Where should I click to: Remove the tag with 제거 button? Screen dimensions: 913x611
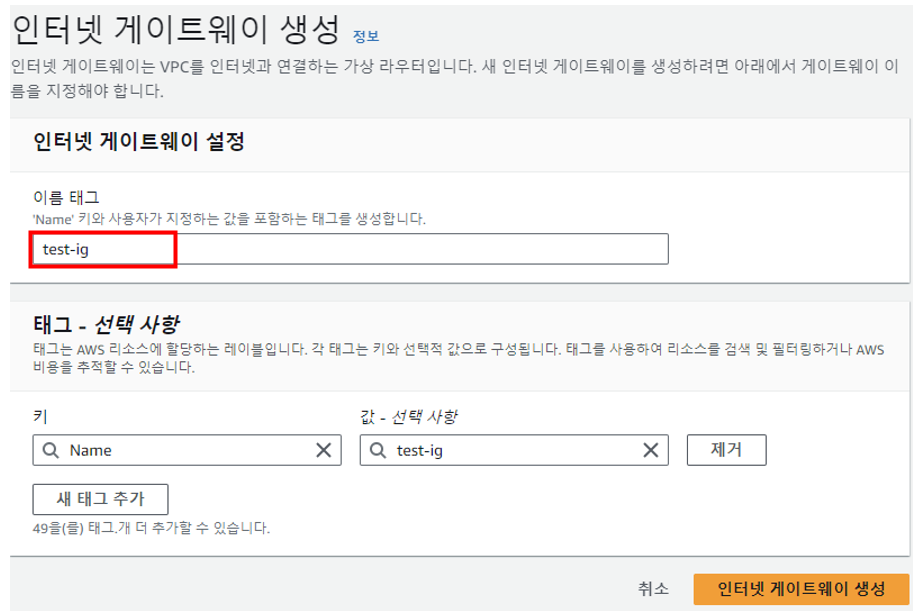pyautogui.click(x=727, y=450)
